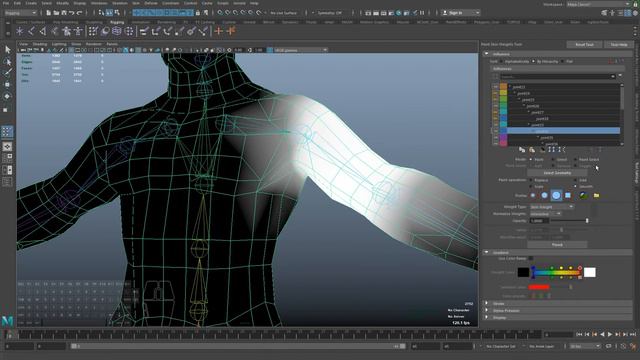
Task: Click the Opacity slider handle
Action: [587, 221]
